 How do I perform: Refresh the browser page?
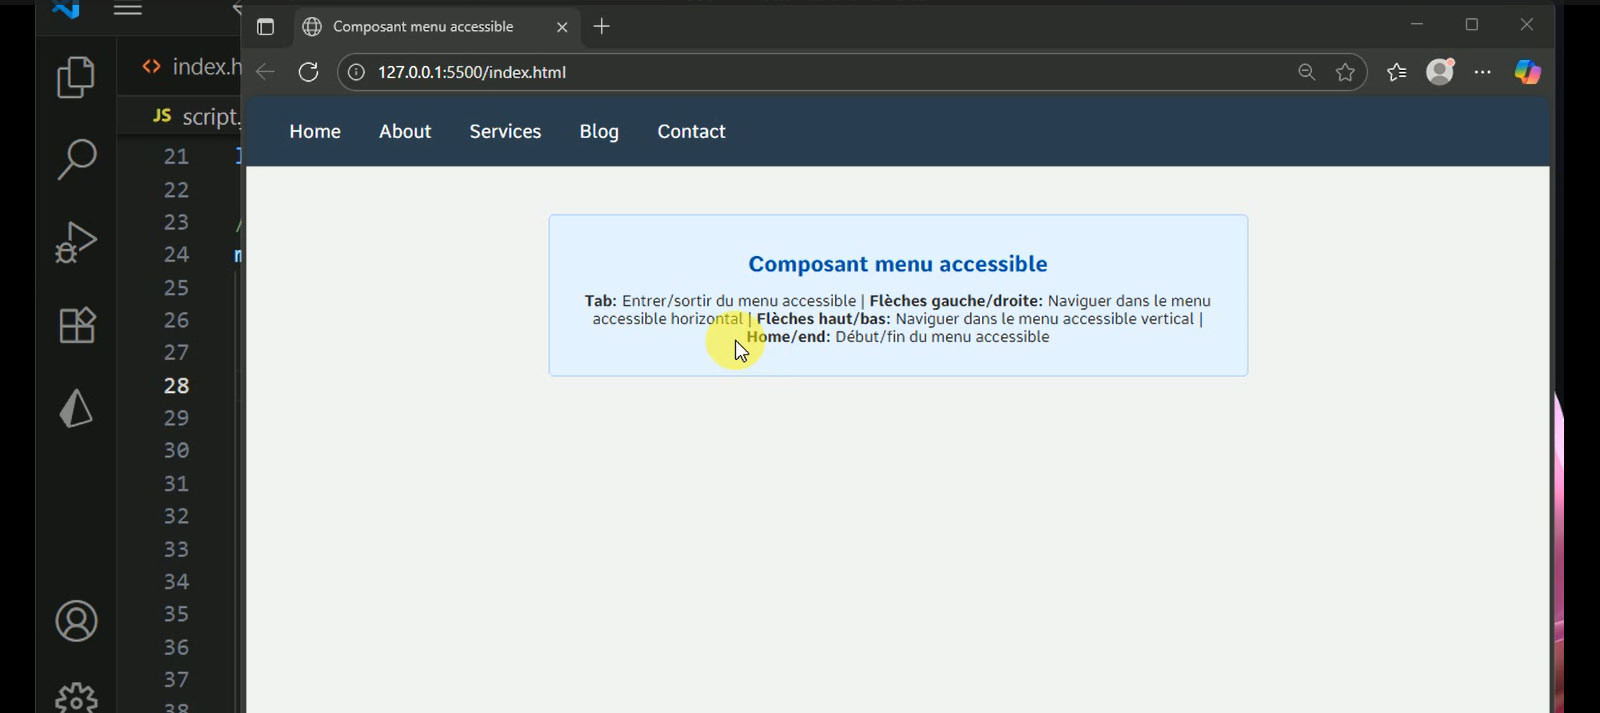point(308,72)
